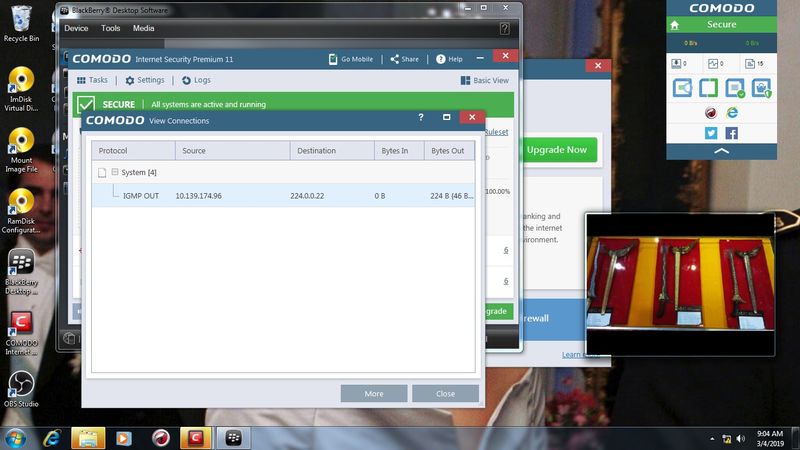Click the BlackBerry taskbar button
The width and height of the screenshot is (800, 450).
tap(234, 438)
